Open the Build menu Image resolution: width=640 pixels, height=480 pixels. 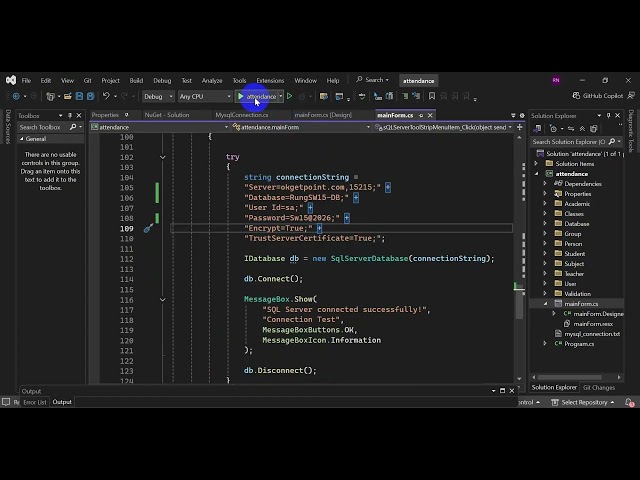click(x=136, y=80)
